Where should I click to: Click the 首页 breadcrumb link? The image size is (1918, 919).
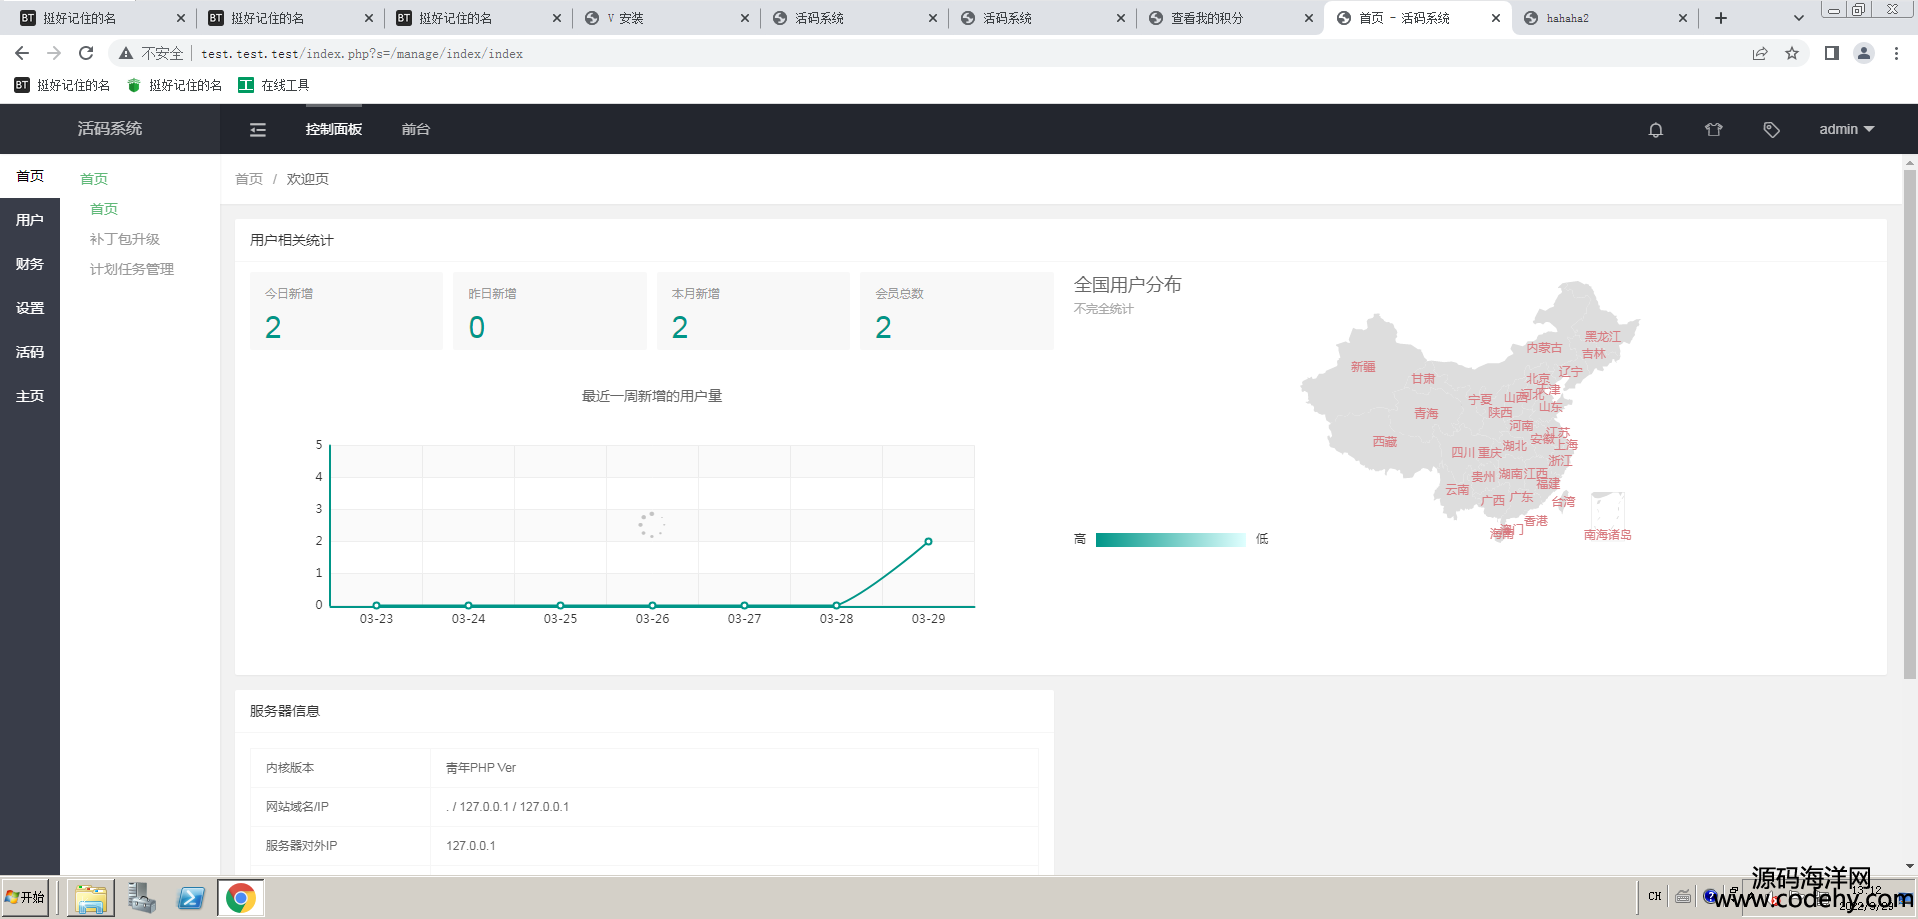tap(249, 179)
